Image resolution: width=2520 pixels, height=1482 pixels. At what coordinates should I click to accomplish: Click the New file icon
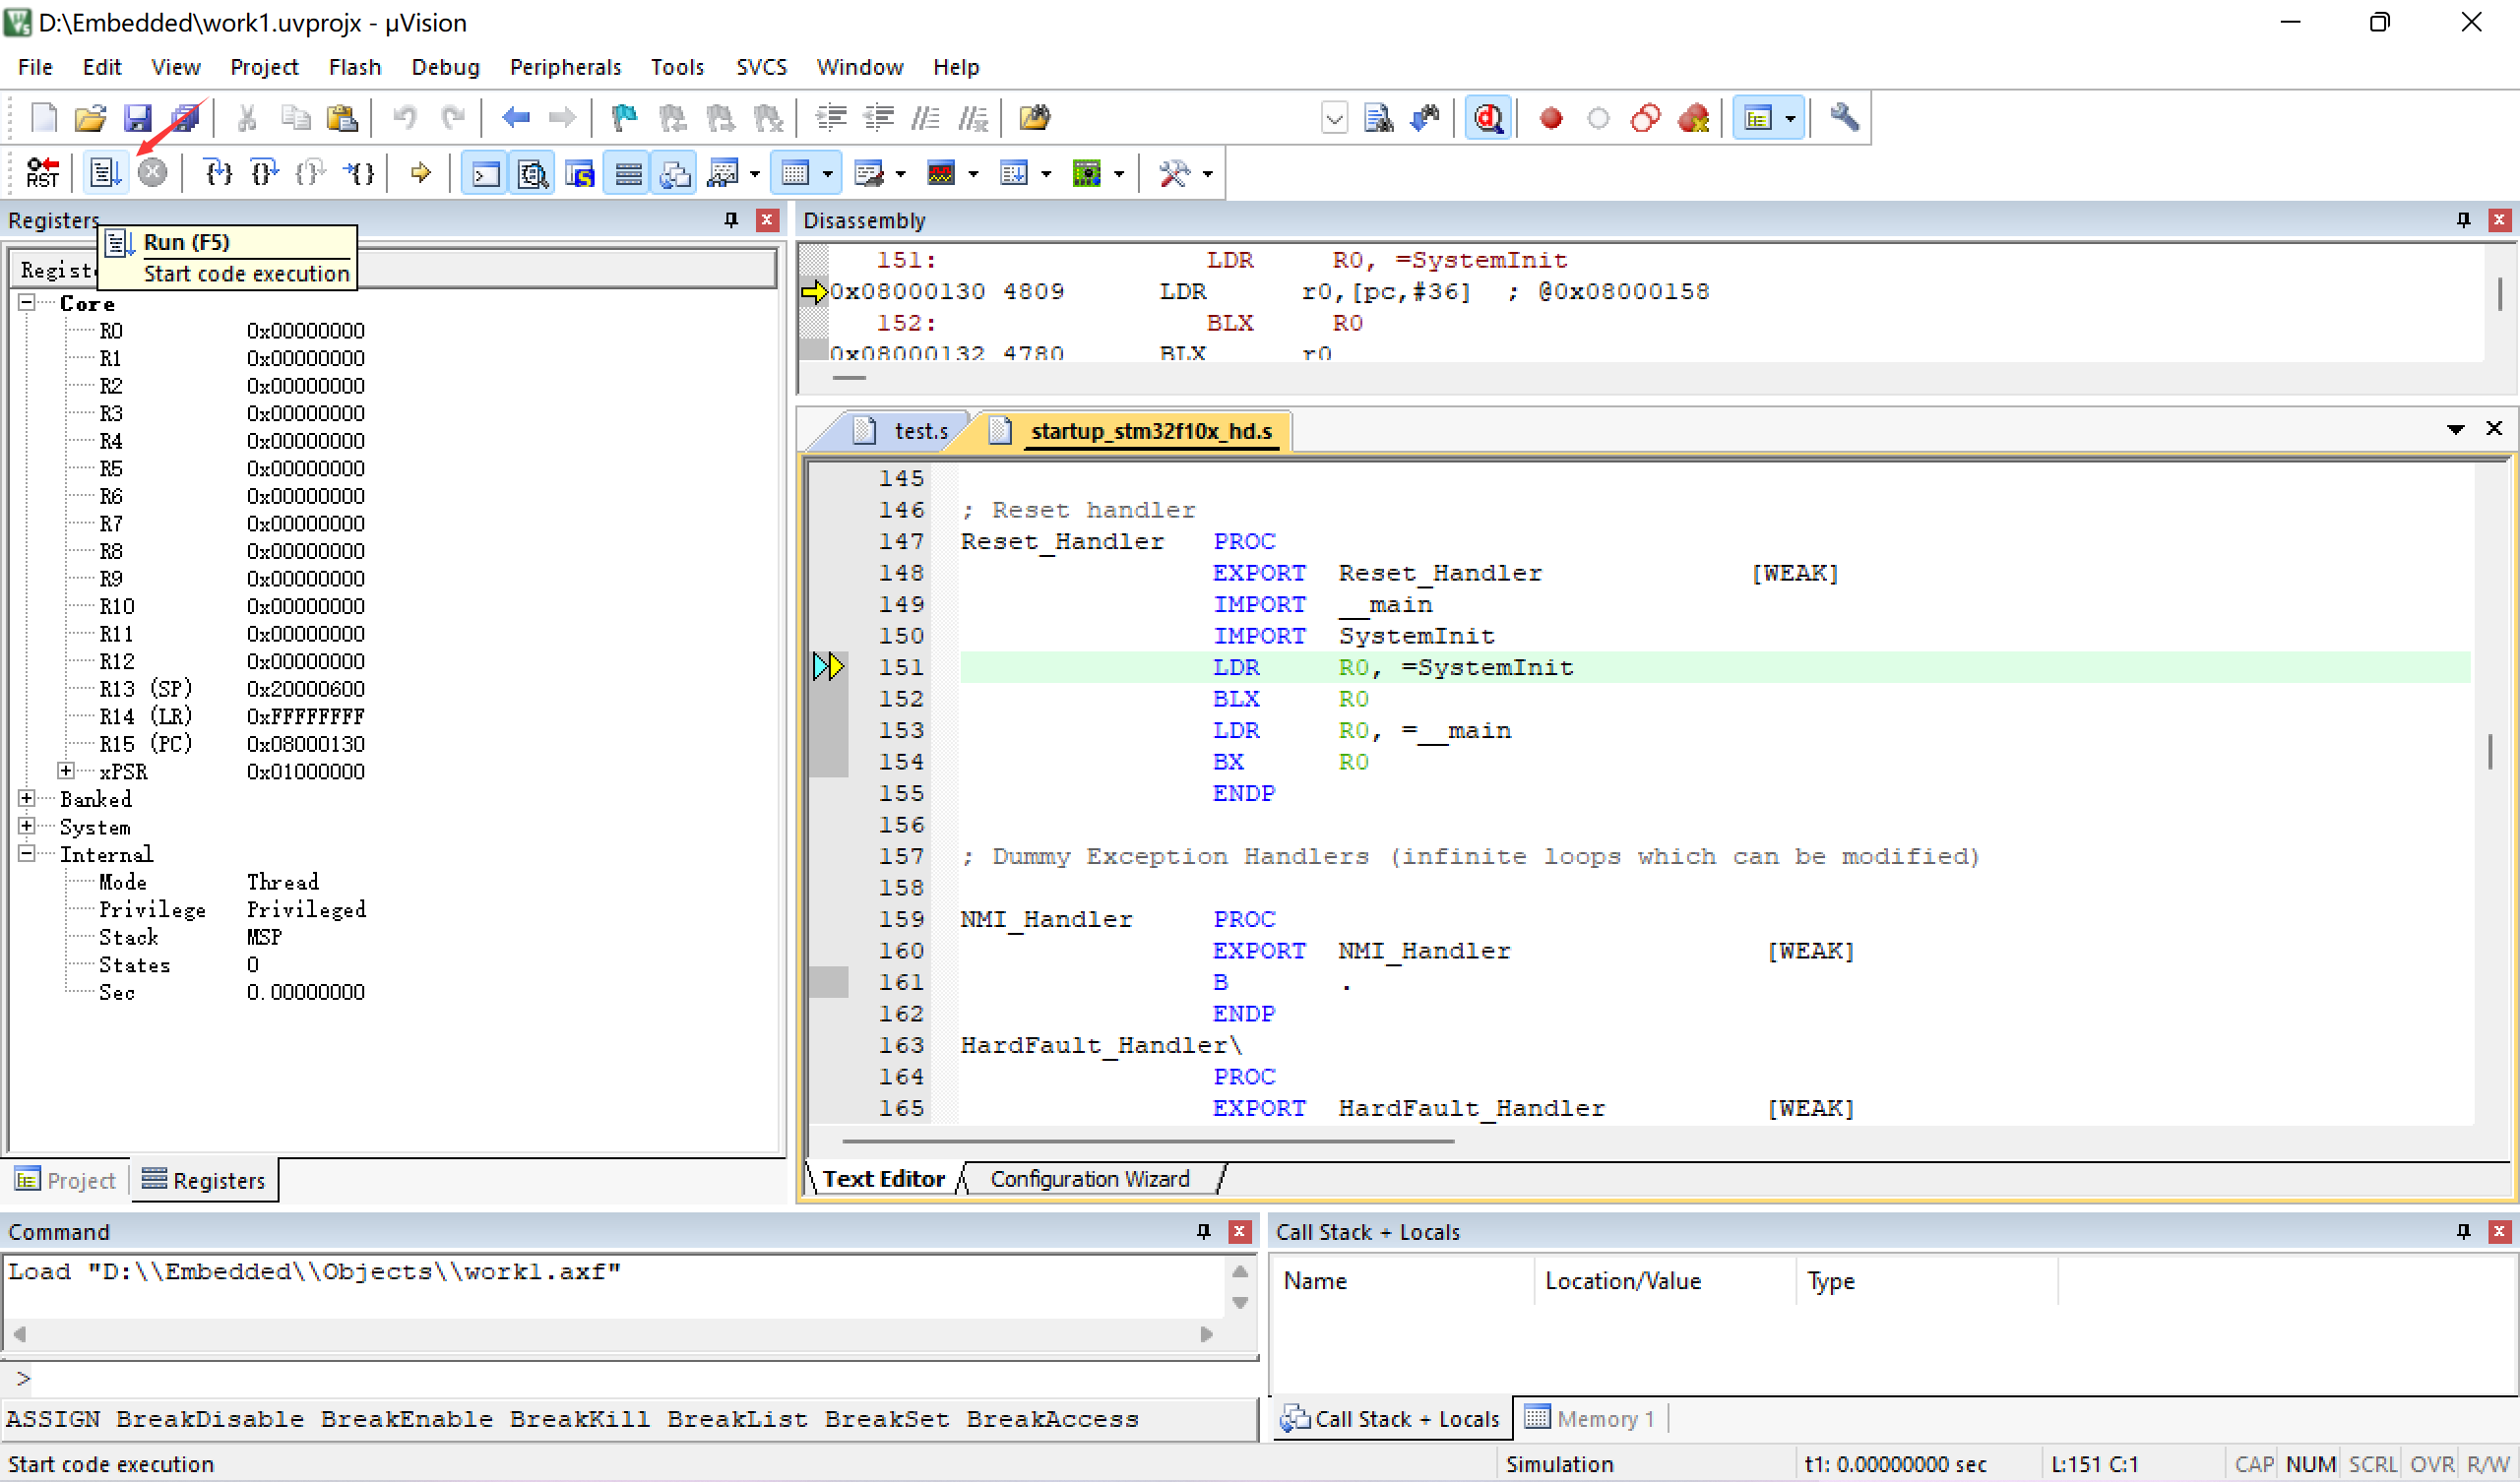44,118
